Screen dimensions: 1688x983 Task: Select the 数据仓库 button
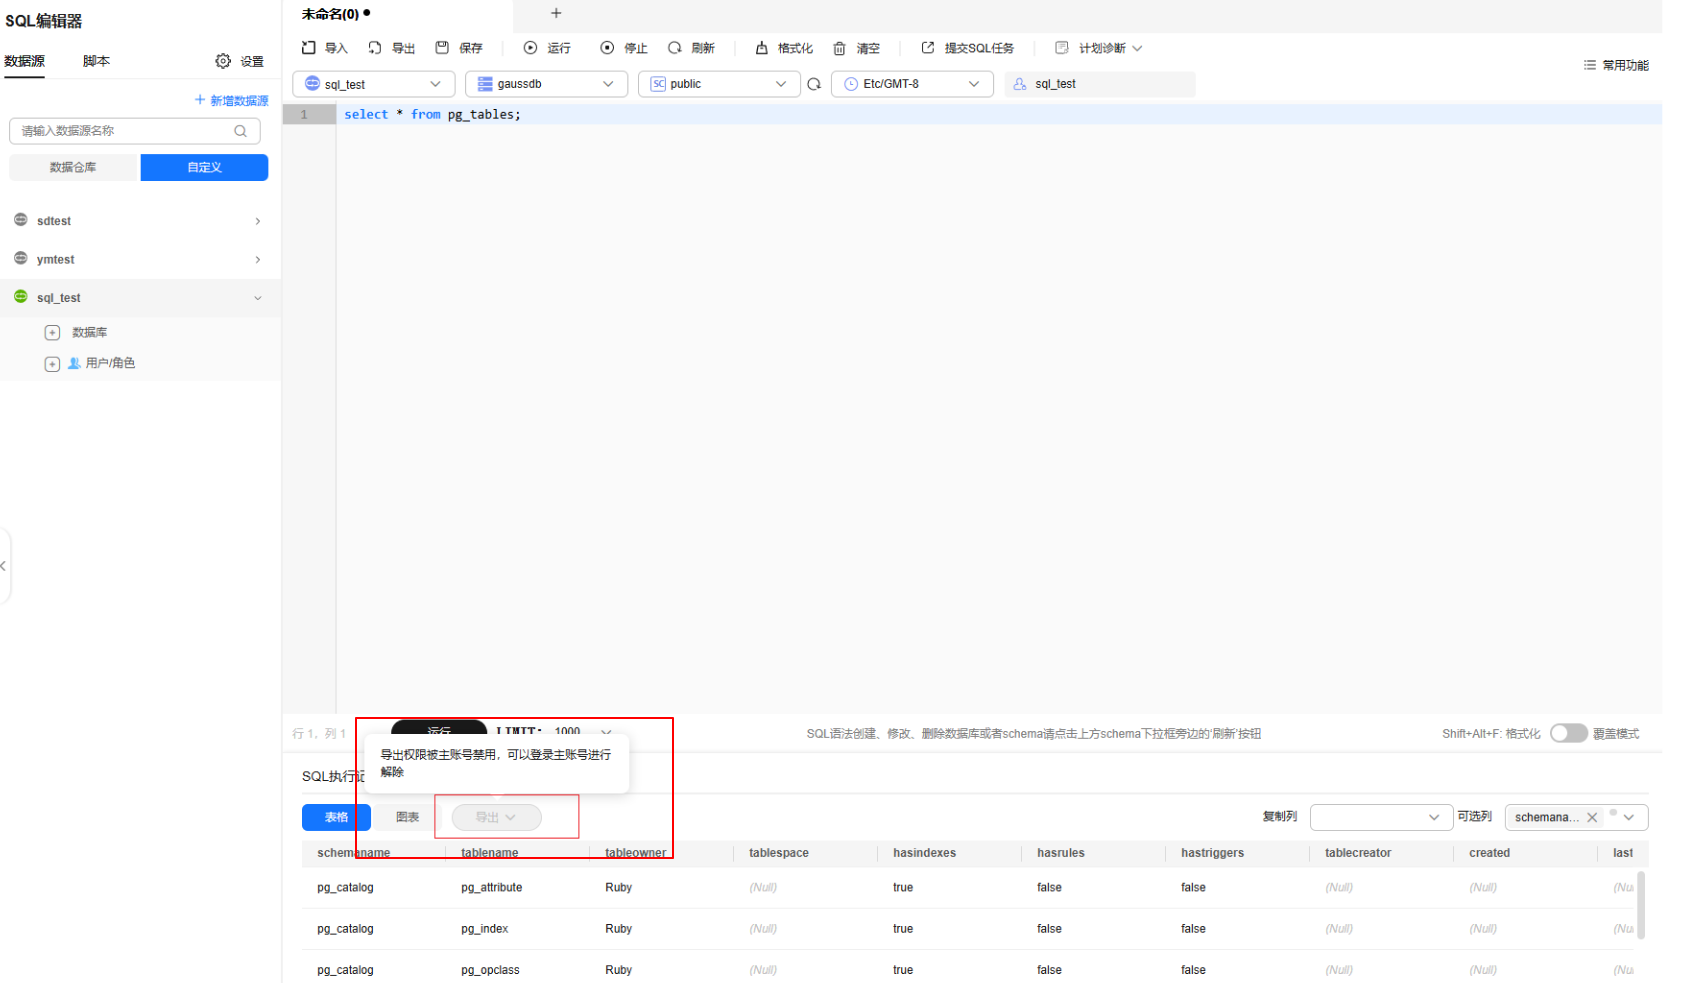click(73, 167)
